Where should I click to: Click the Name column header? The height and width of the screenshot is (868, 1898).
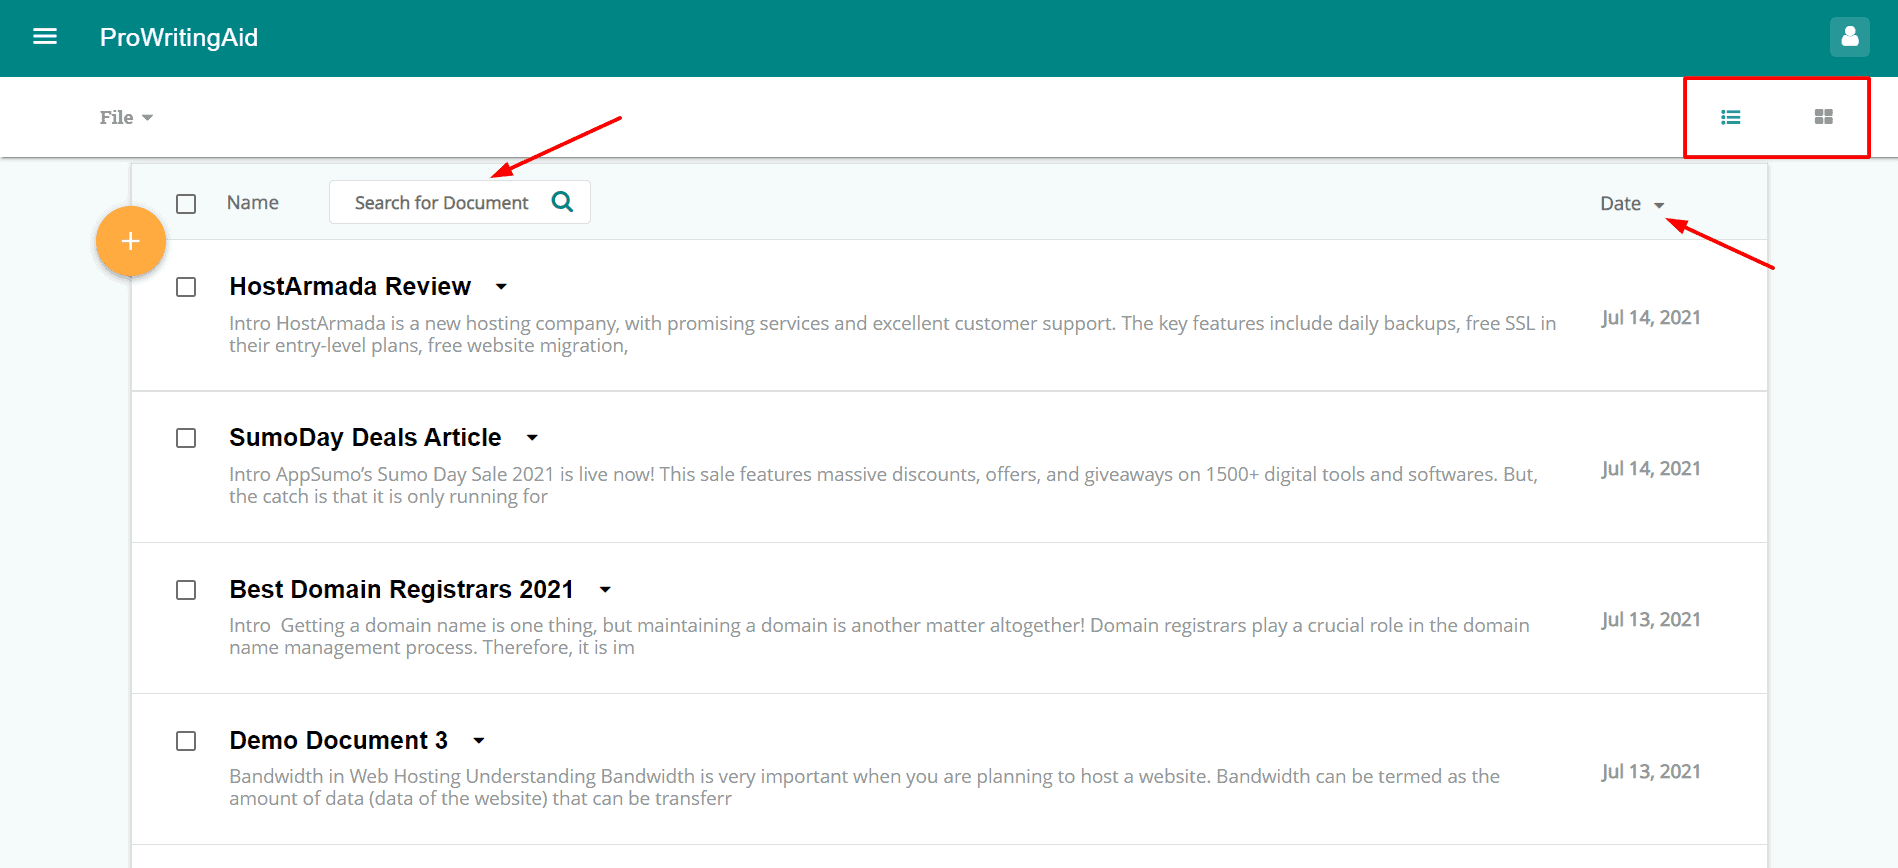click(x=253, y=203)
